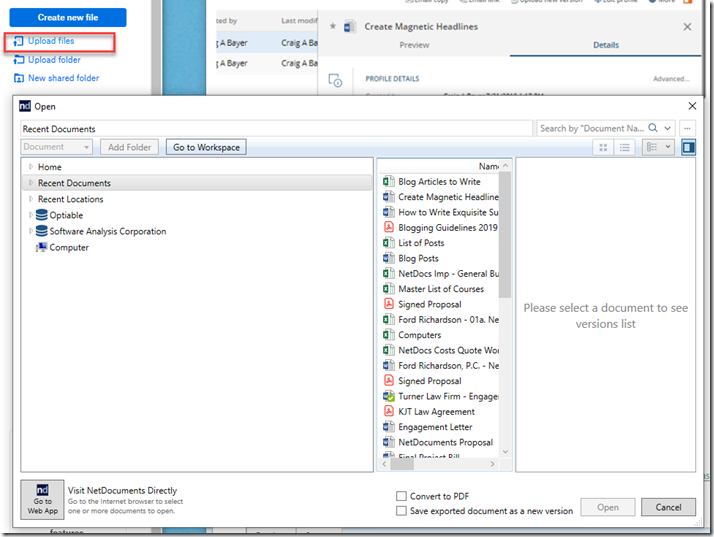Select Create Magnetic Headline in document list
This screenshot has height=537, width=714.
coord(448,197)
